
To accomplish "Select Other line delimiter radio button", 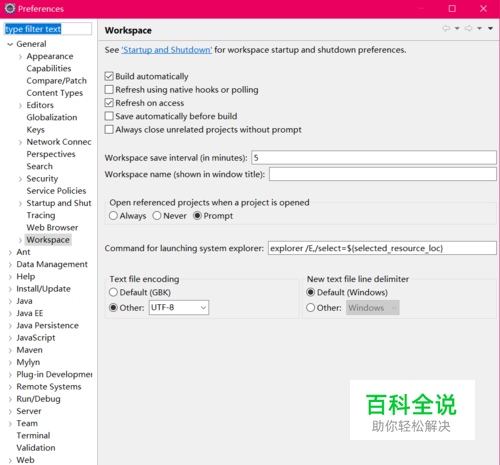I will [311, 308].
